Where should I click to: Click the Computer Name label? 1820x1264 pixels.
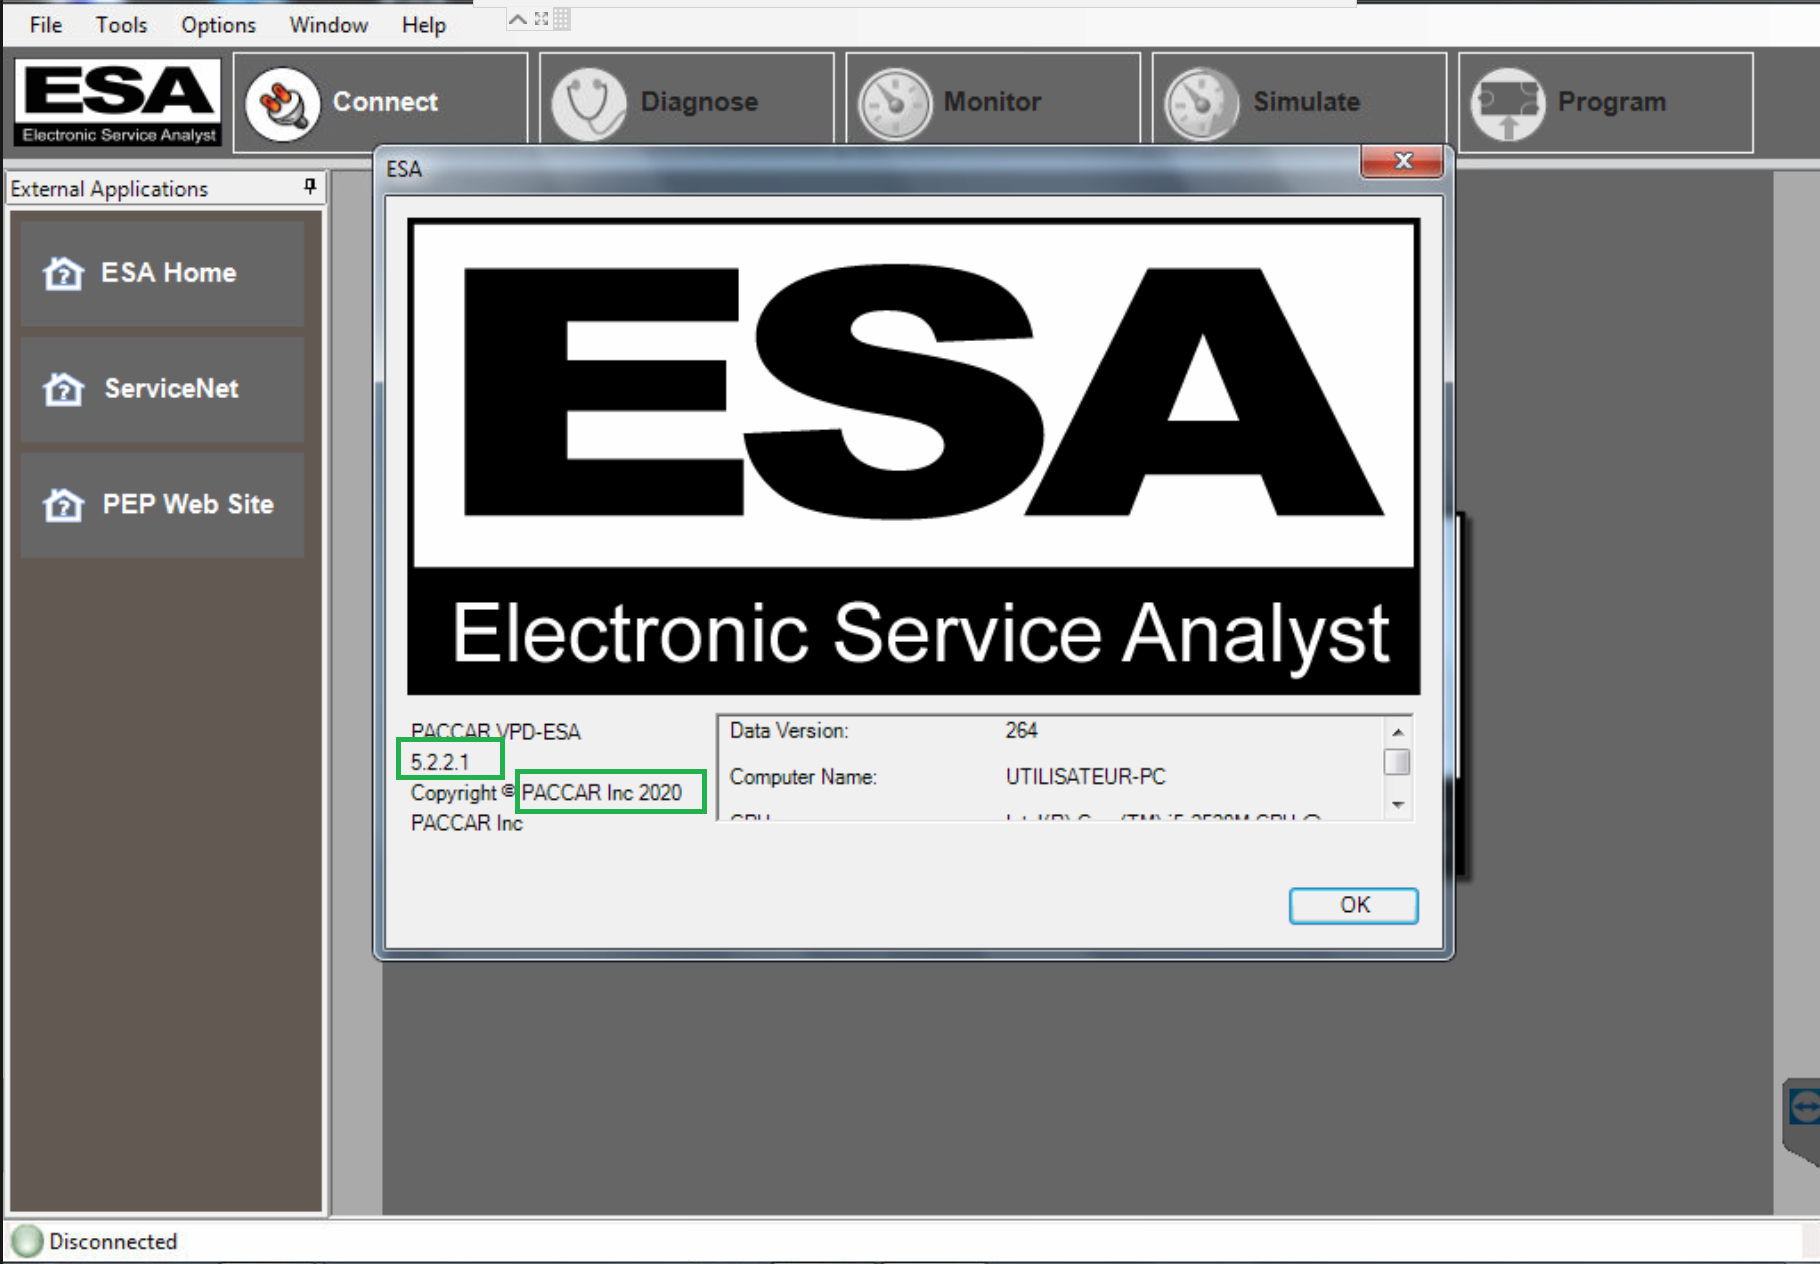click(803, 777)
